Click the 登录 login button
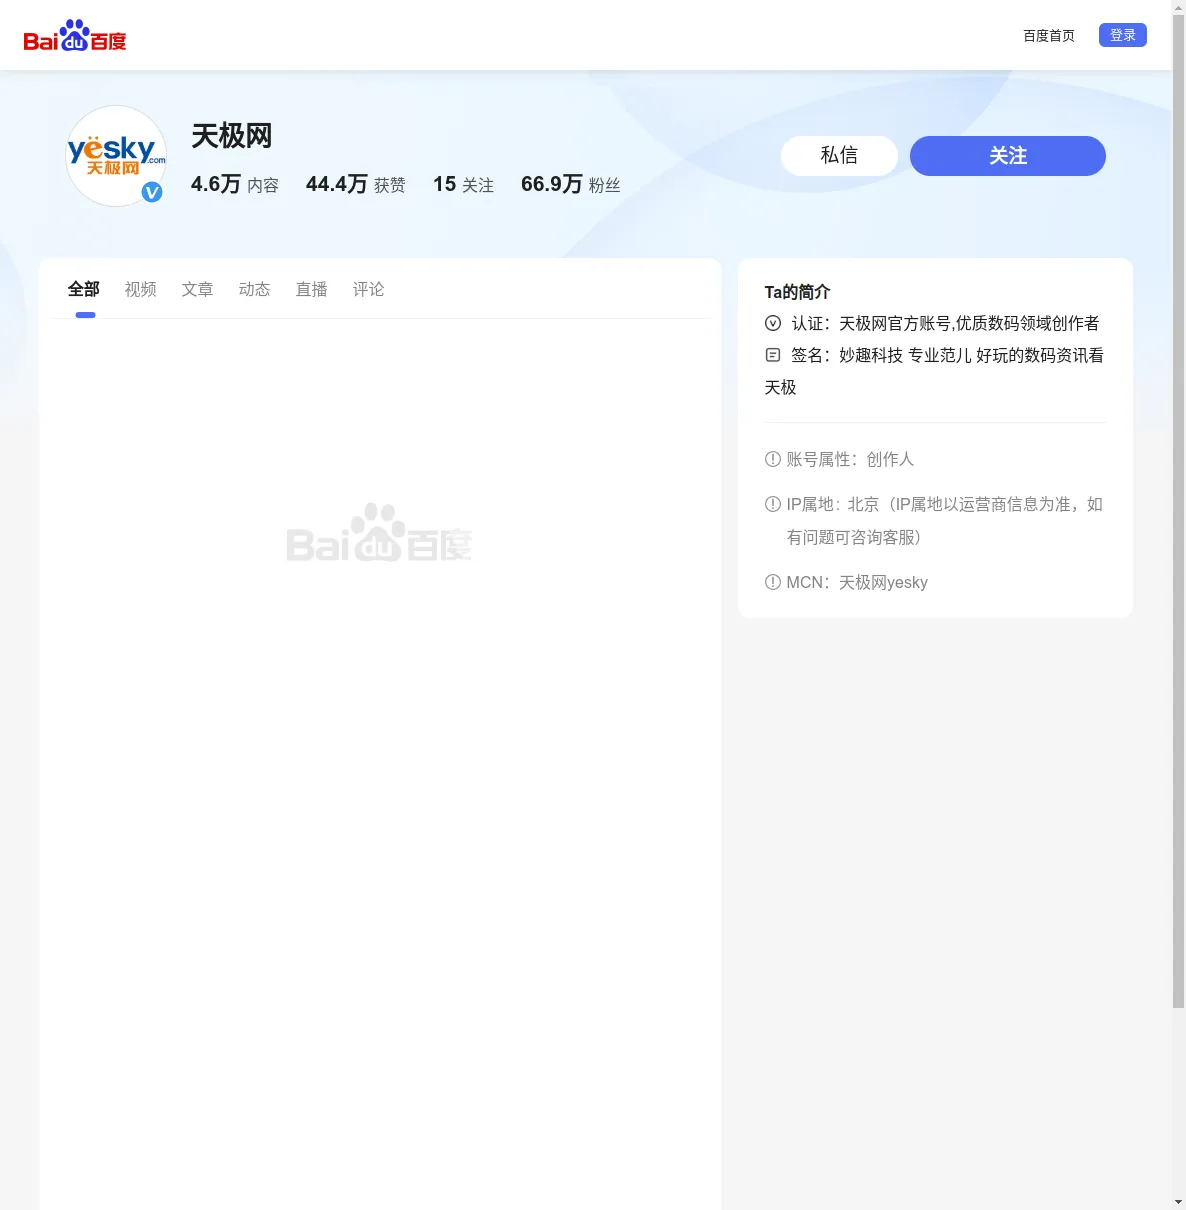Screen dimensions: 1186x1210 [x=1123, y=35]
